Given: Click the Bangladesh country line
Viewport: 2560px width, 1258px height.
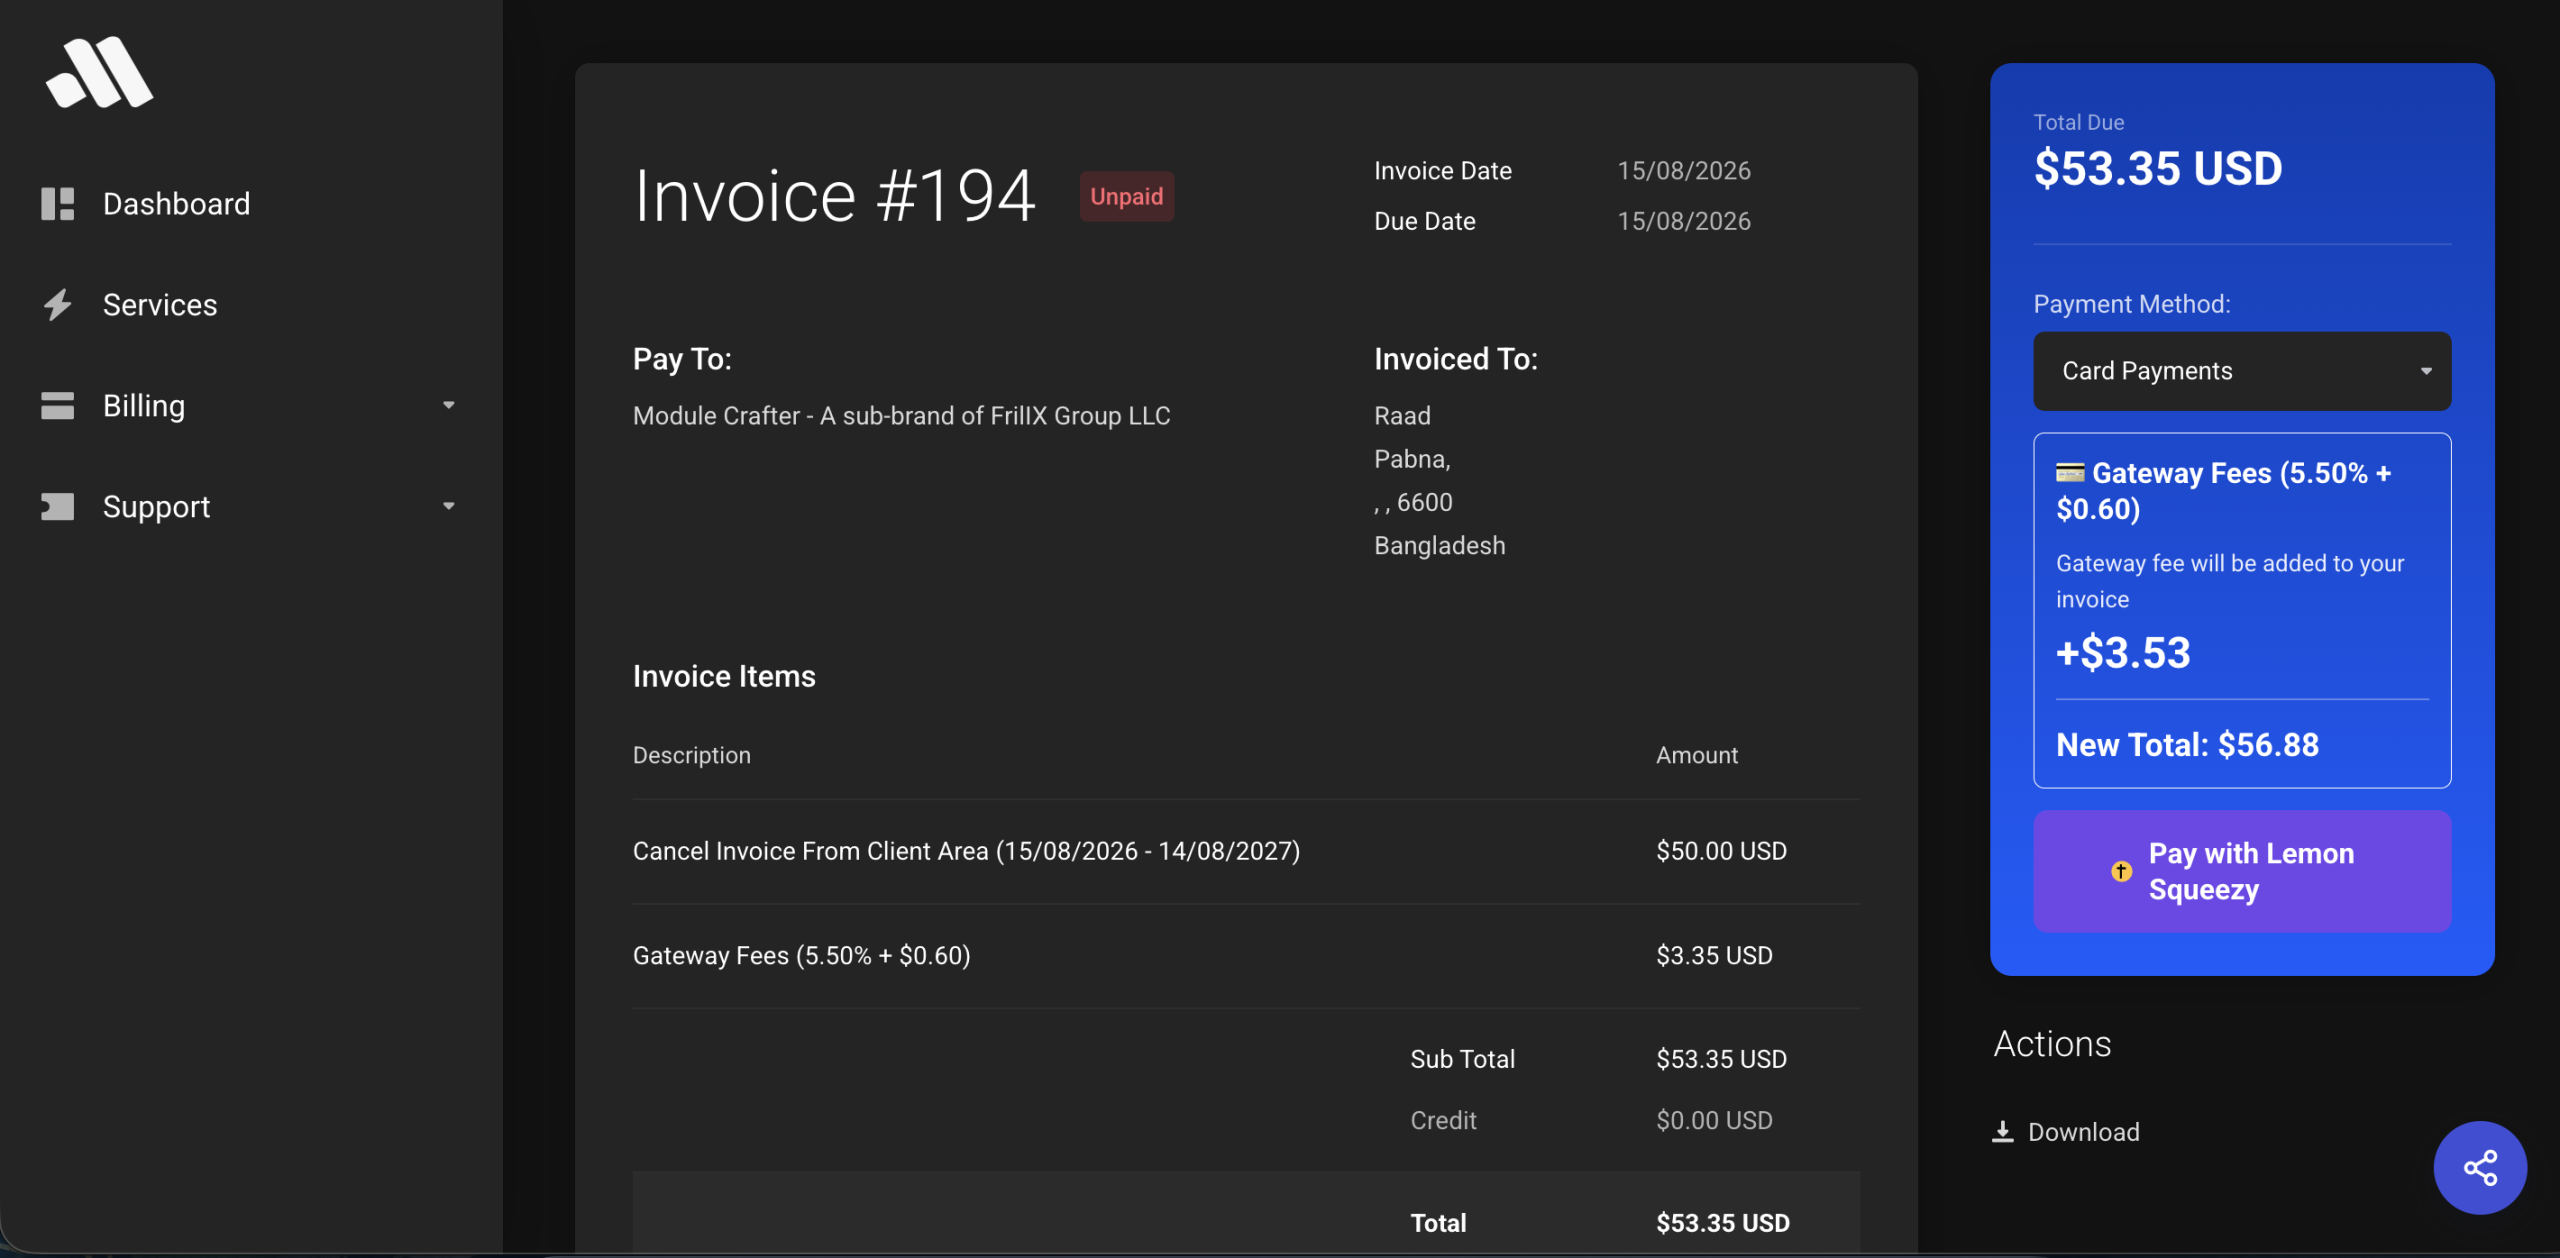Looking at the screenshot, I should (1439, 546).
